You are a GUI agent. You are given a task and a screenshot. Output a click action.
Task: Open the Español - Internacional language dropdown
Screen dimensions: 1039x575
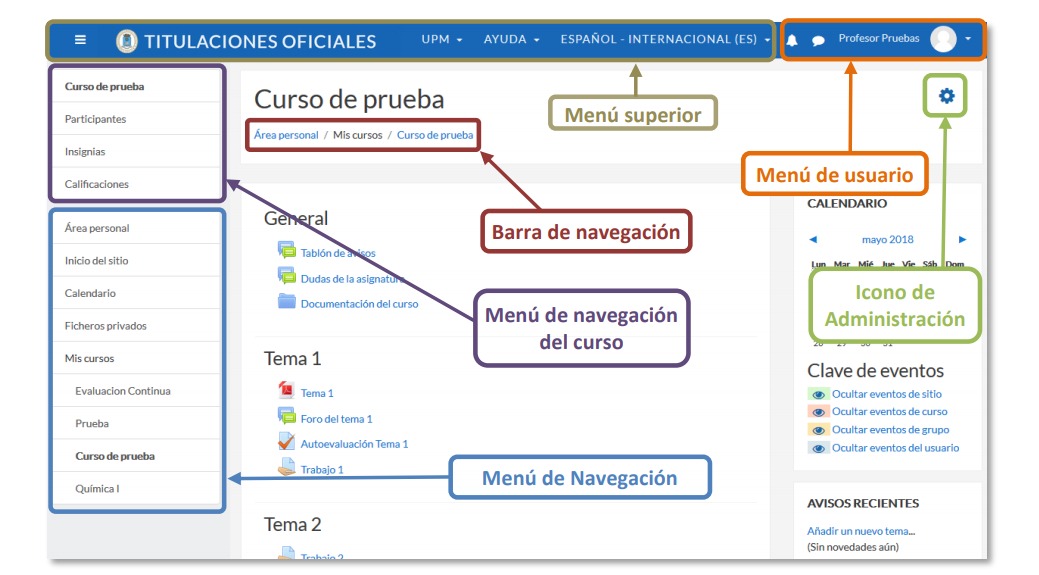[x=665, y=39]
